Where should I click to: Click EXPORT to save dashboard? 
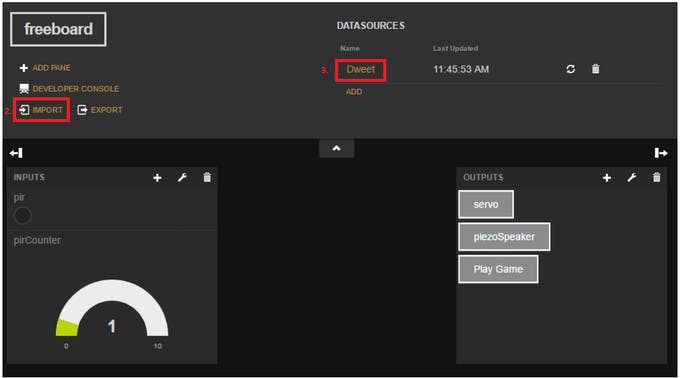pyautogui.click(x=100, y=110)
